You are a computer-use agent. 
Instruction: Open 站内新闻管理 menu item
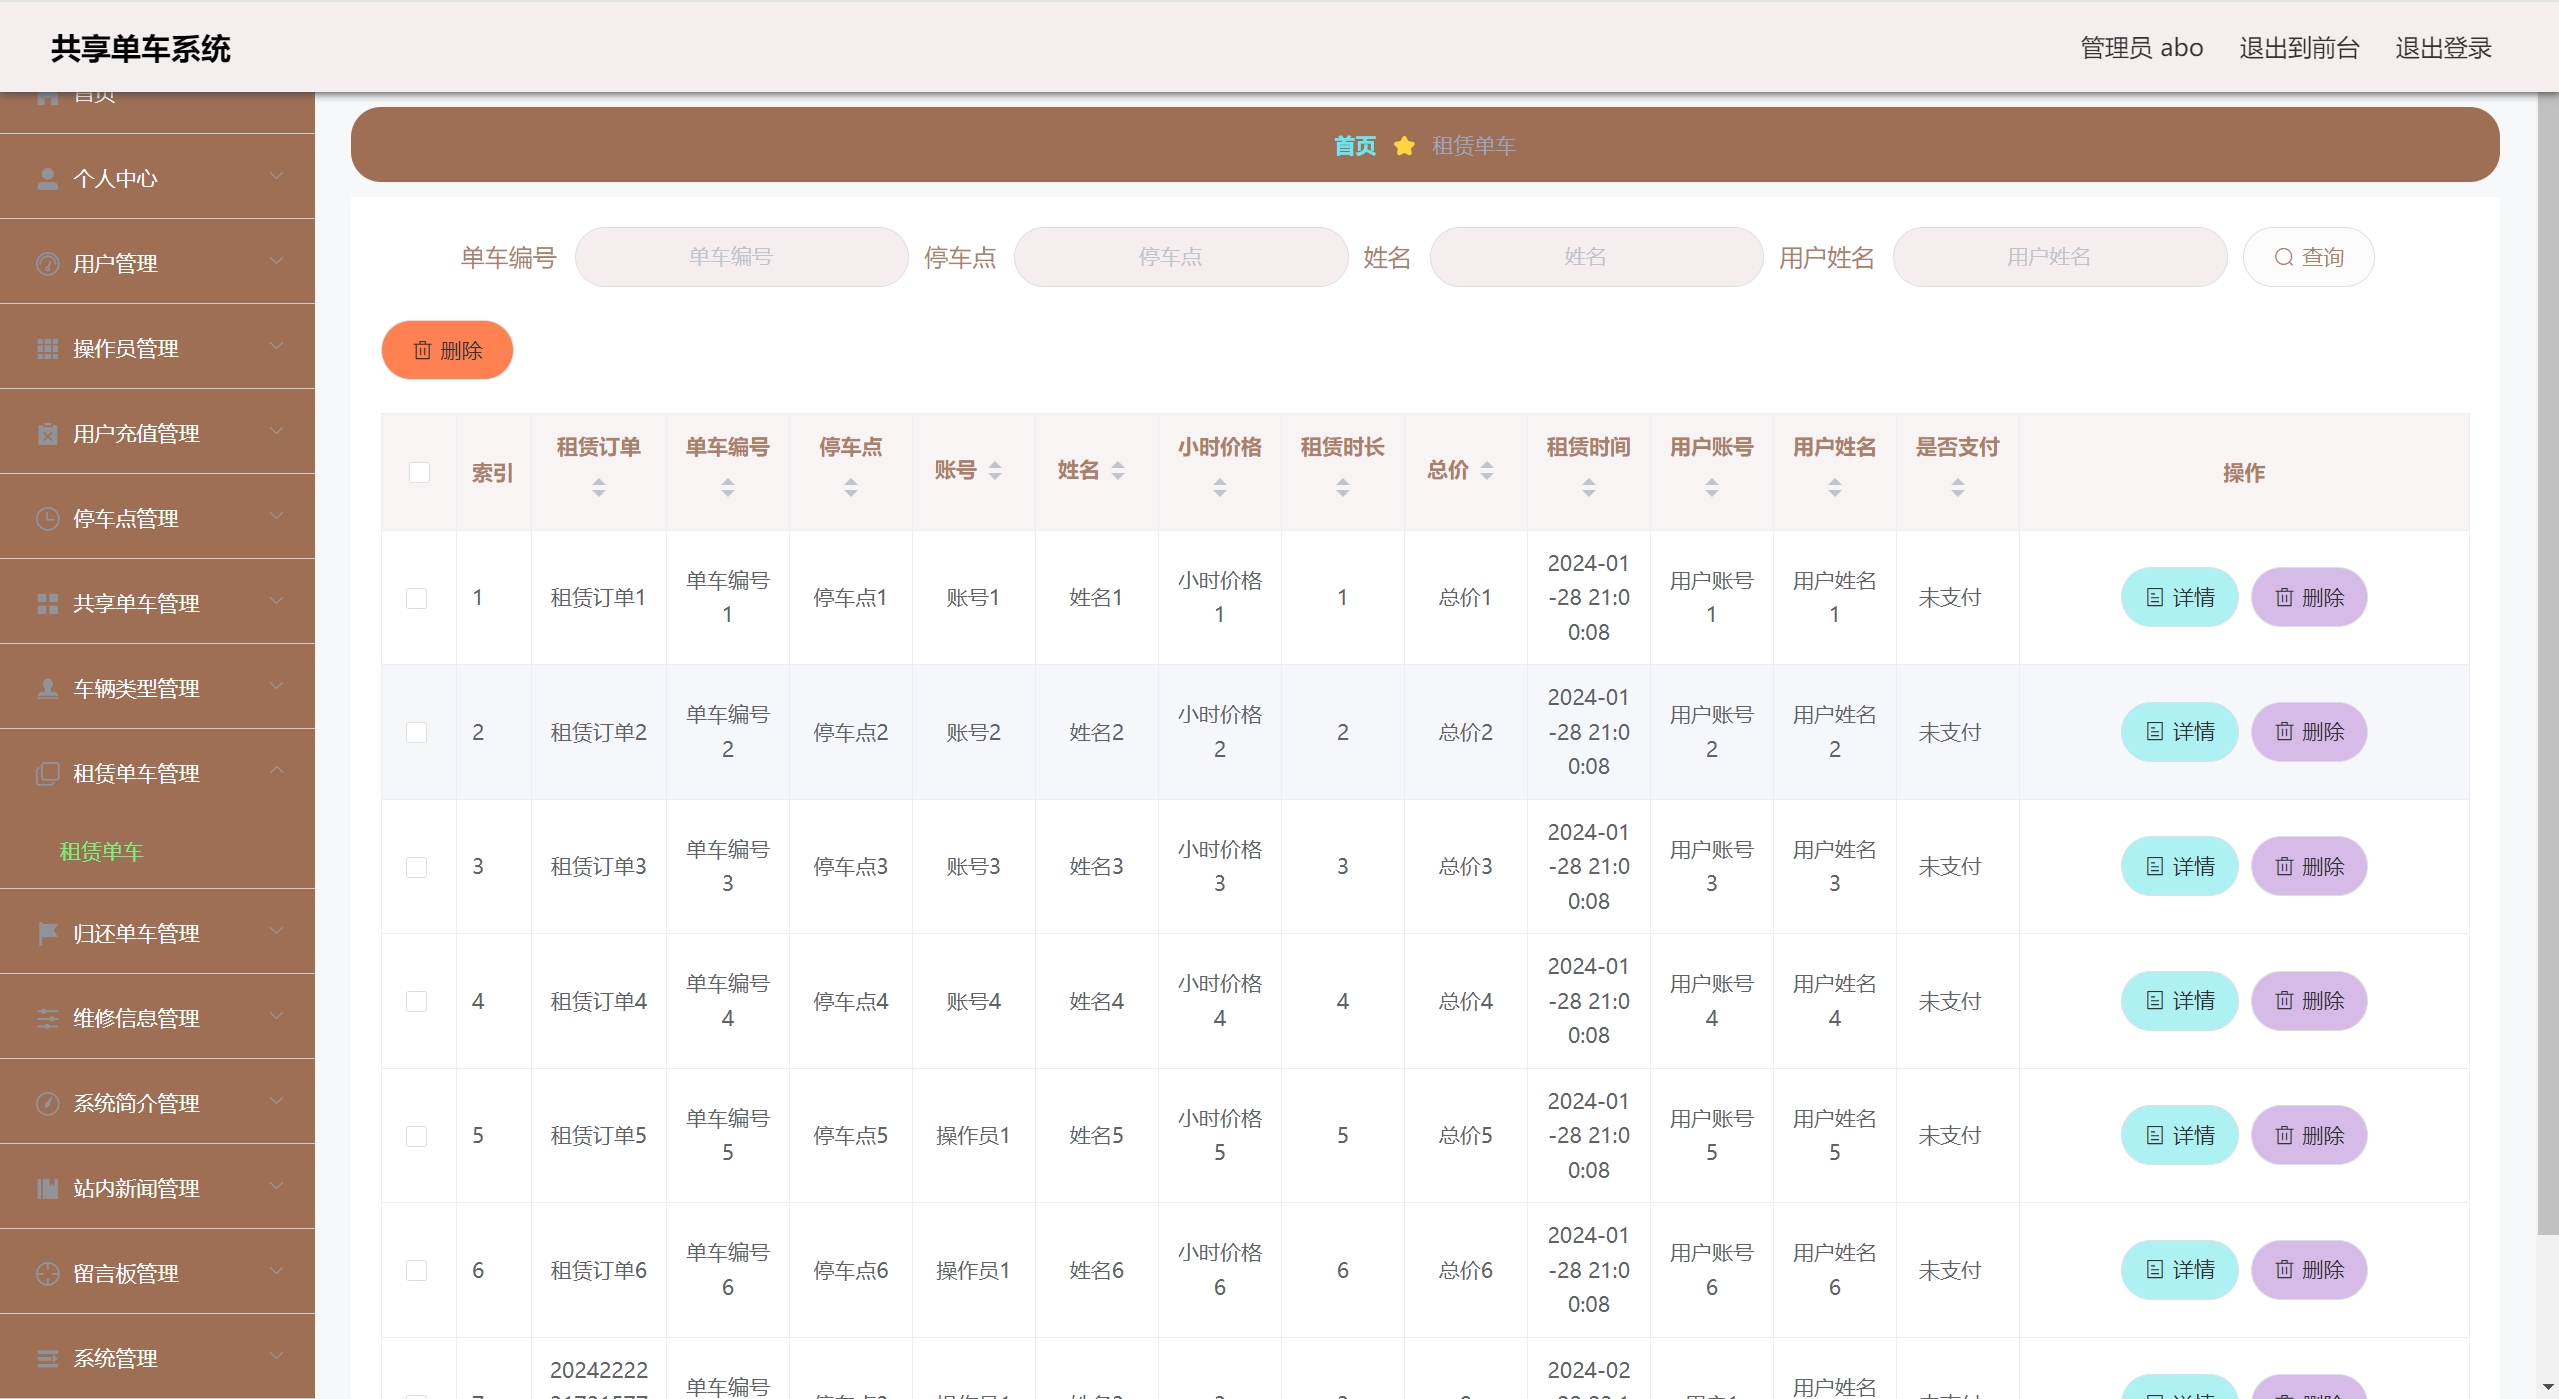[136, 1188]
